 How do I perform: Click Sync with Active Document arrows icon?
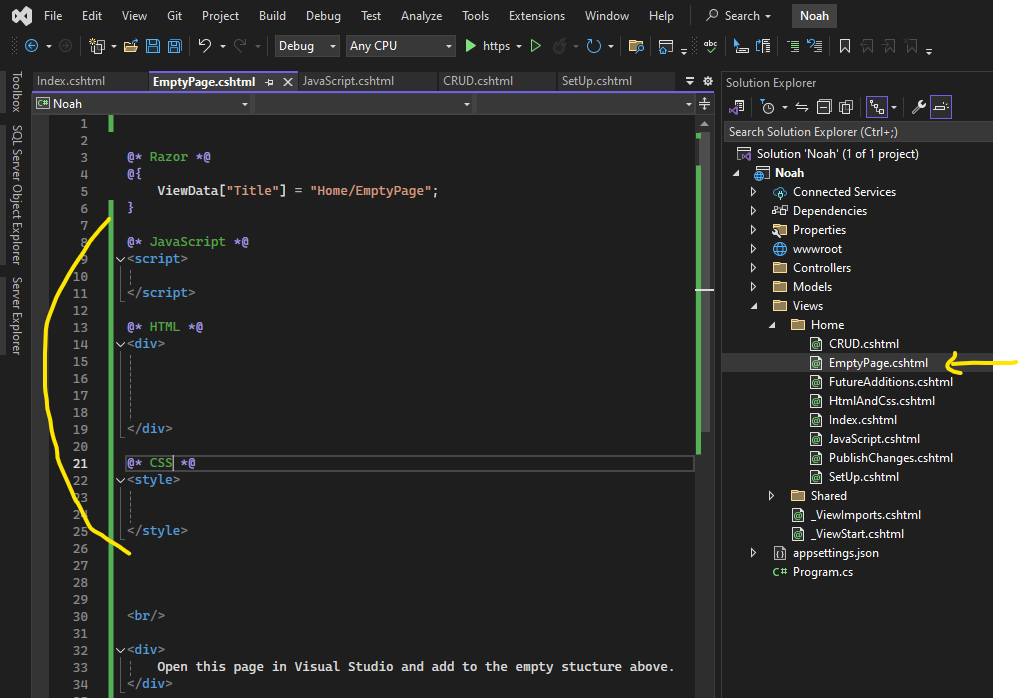tap(802, 107)
